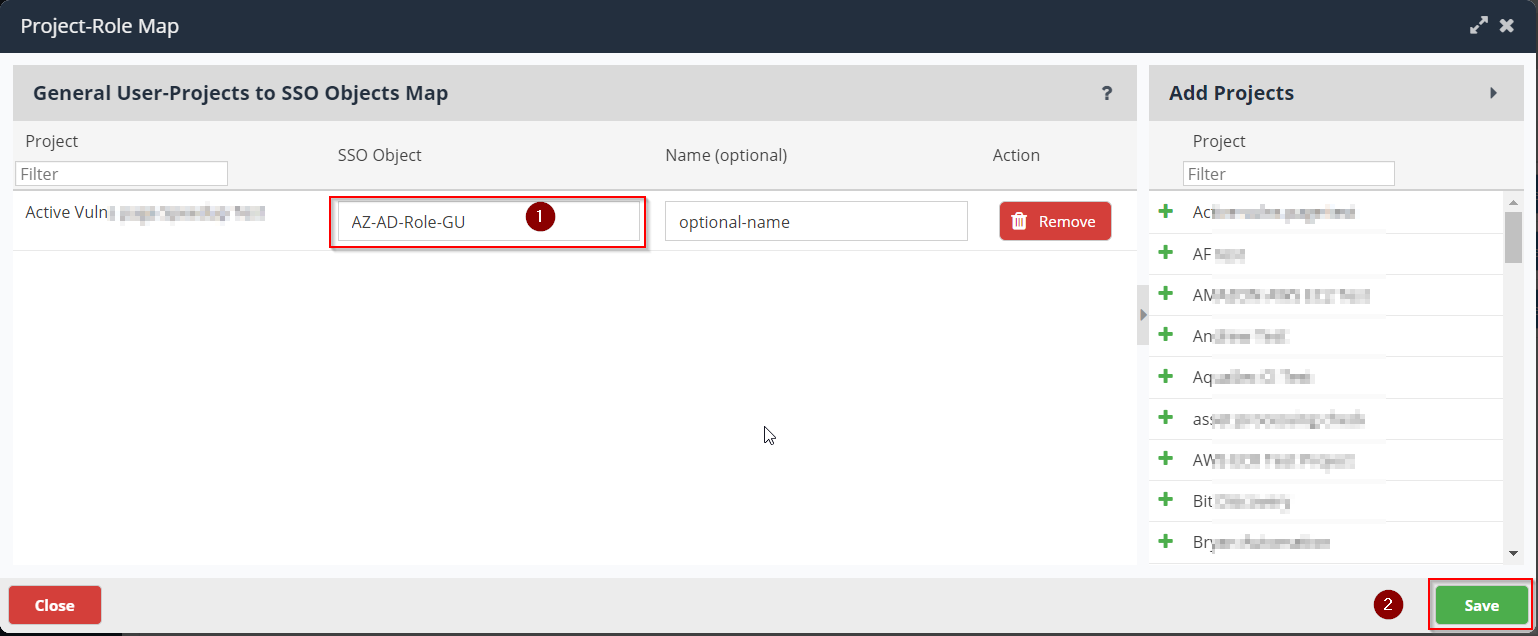Collapse the Add Projects panel arrow
Image resolution: width=1538 pixels, height=636 pixels.
(1494, 93)
